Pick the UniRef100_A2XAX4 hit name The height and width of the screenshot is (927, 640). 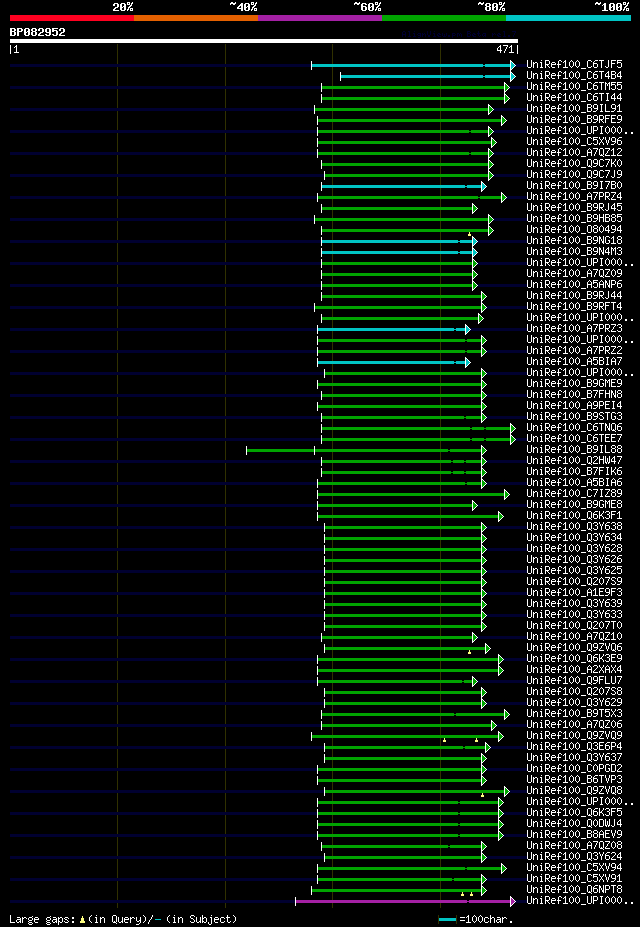pyautogui.click(x=574, y=670)
